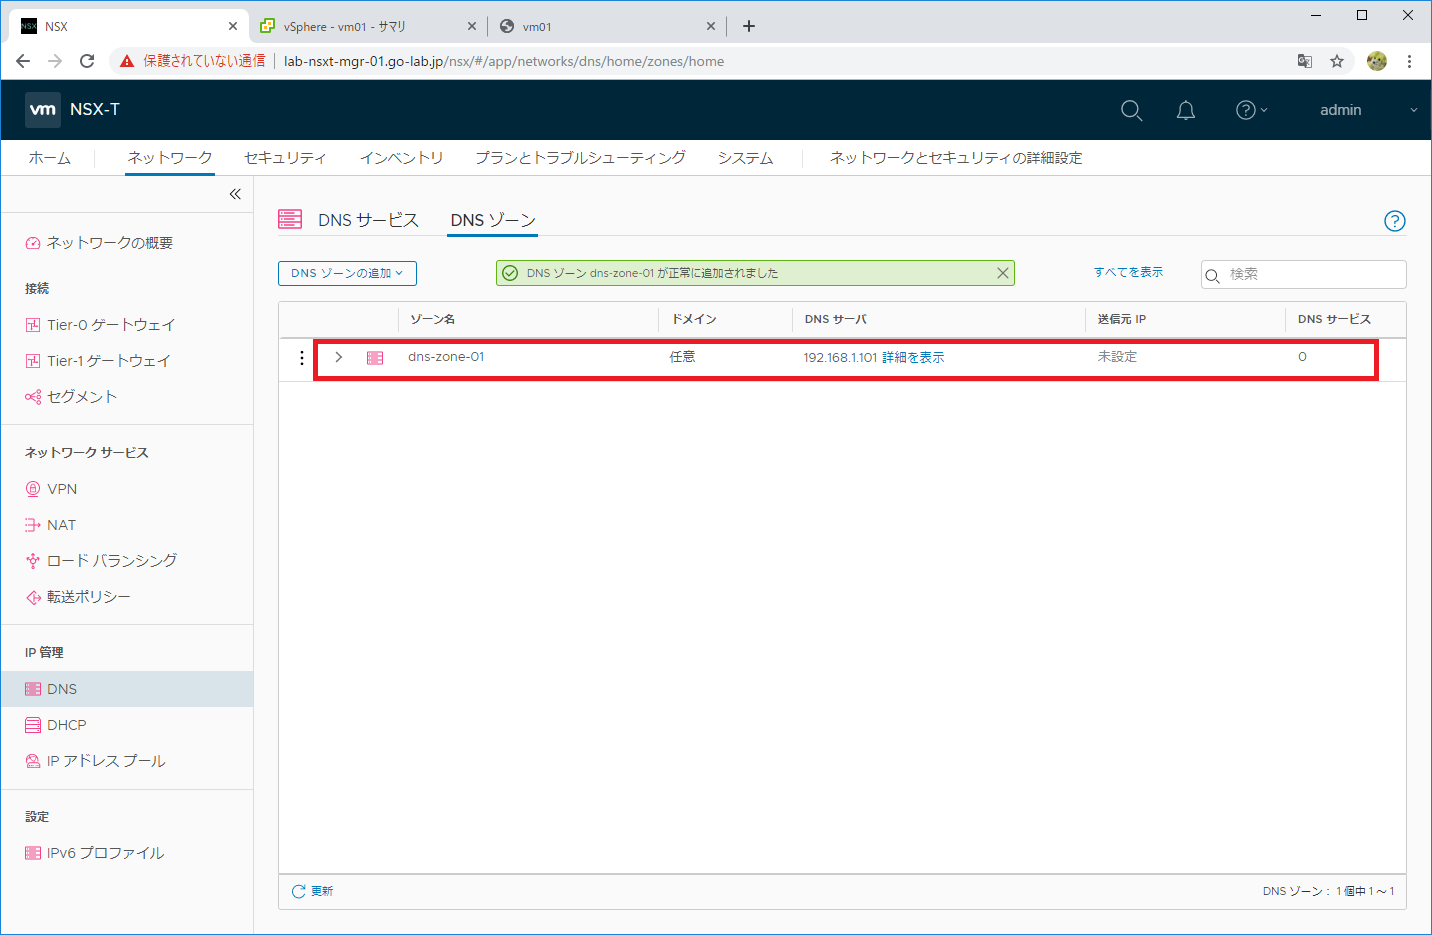Click the translate page icon in address bar
Image resolution: width=1432 pixels, height=935 pixels.
[x=1305, y=61]
